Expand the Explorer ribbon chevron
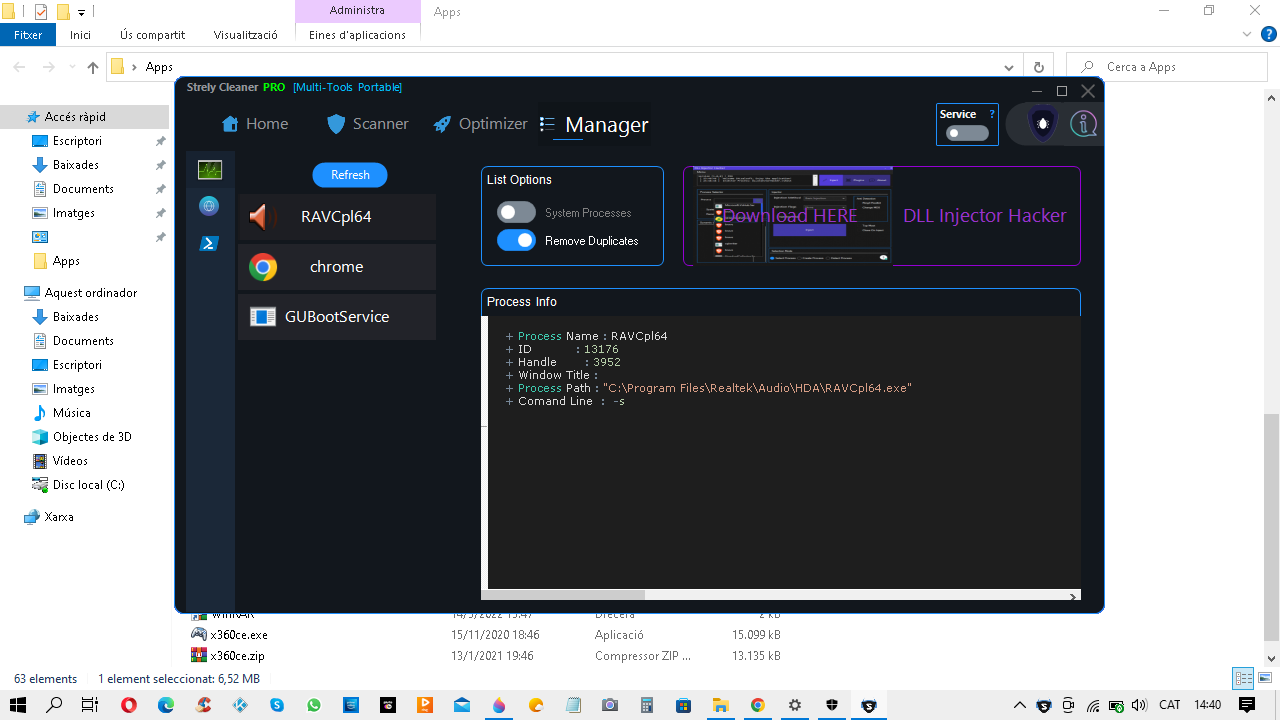The height and width of the screenshot is (720, 1280). click(x=1247, y=35)
